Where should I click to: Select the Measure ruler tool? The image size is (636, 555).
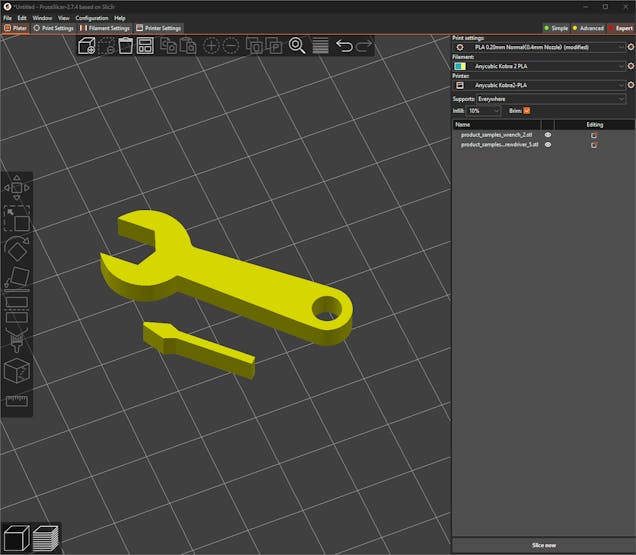tap(17, 401)
